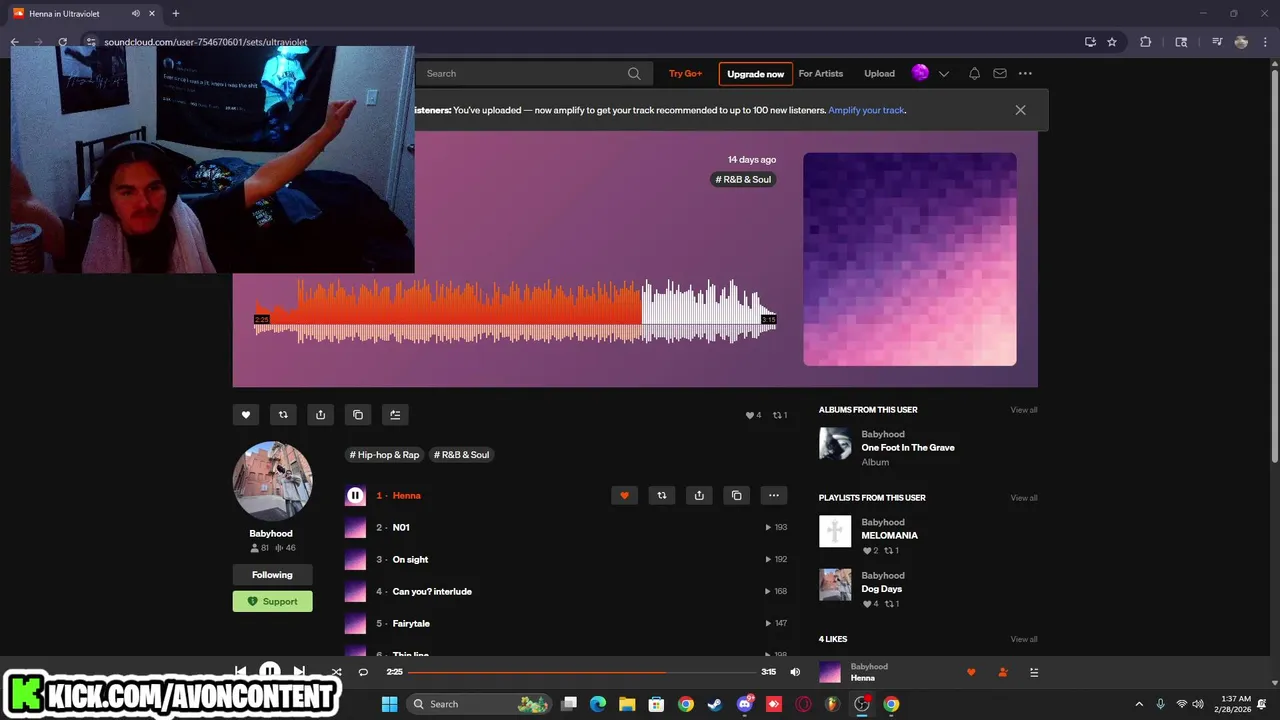Mute volume in the player bar

tap(795, 672)
